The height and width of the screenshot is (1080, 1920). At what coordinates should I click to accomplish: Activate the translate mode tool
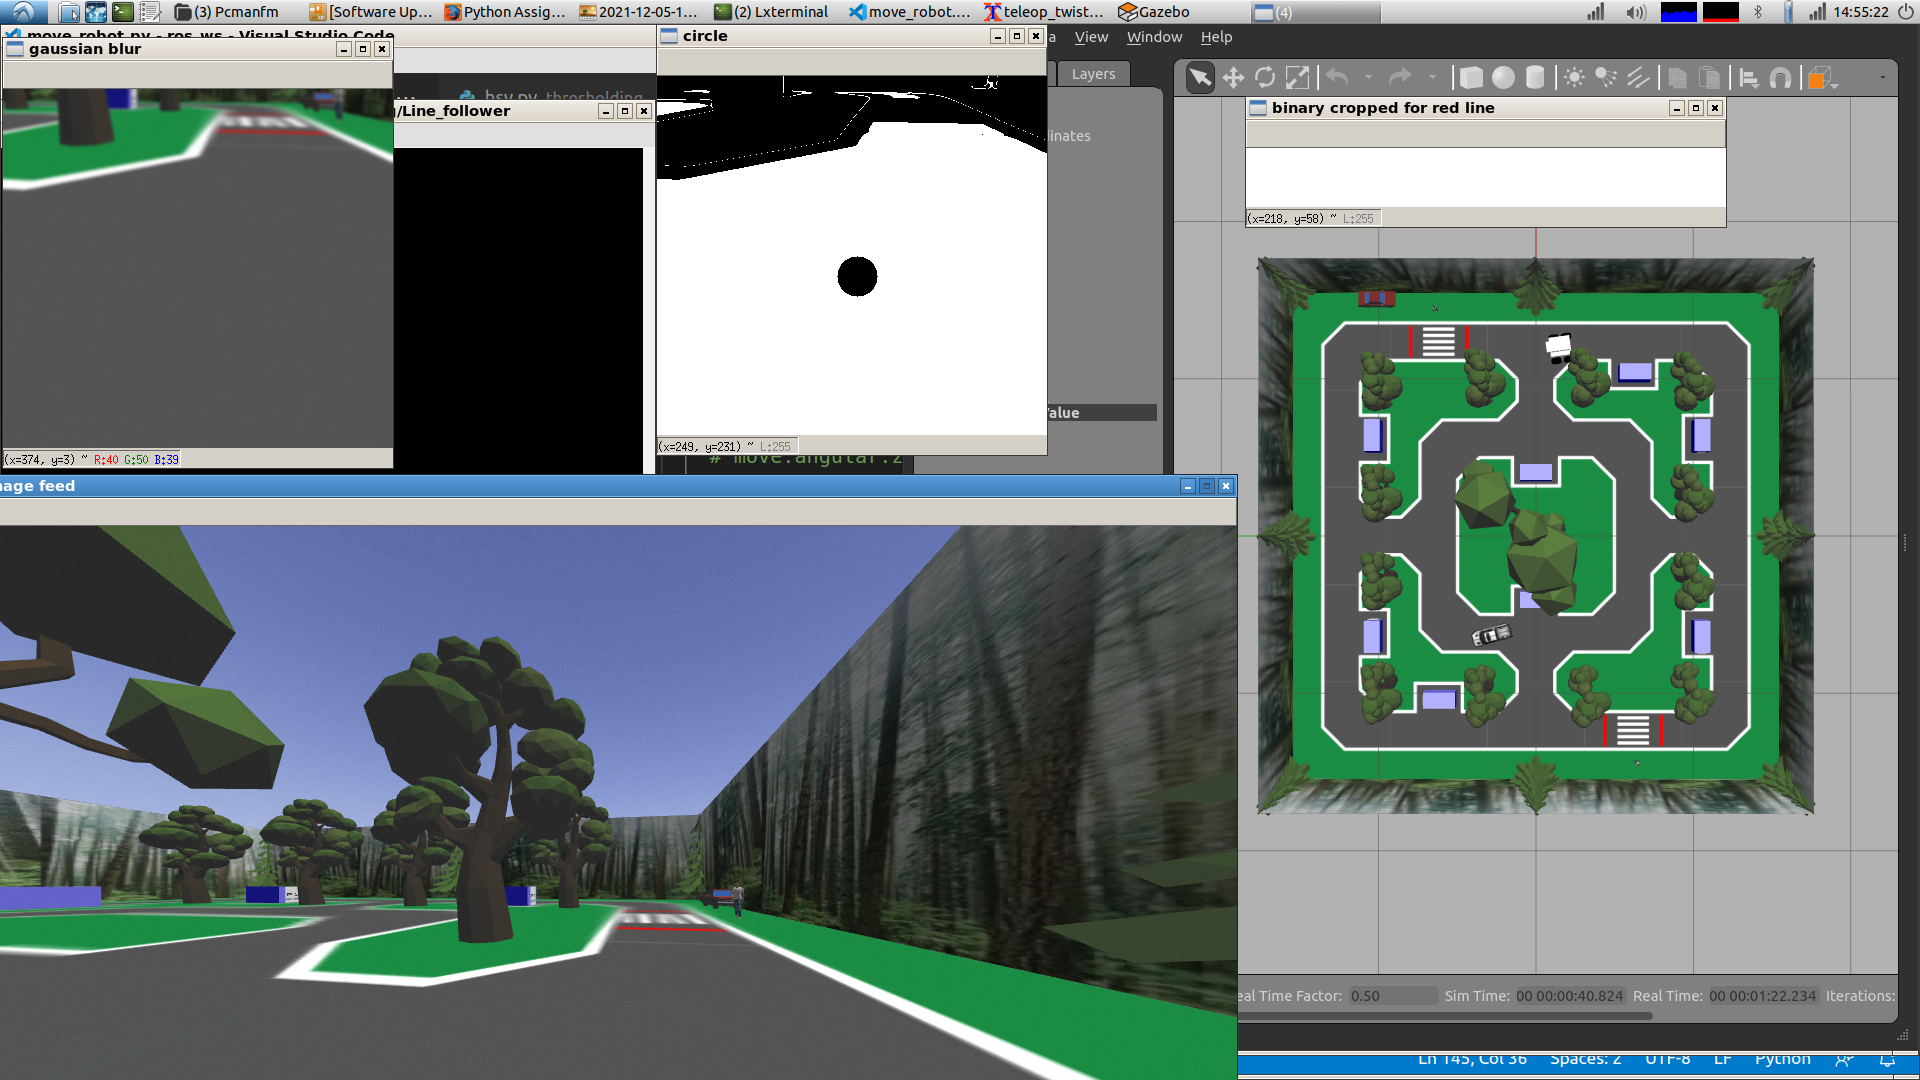(1233, 78)
